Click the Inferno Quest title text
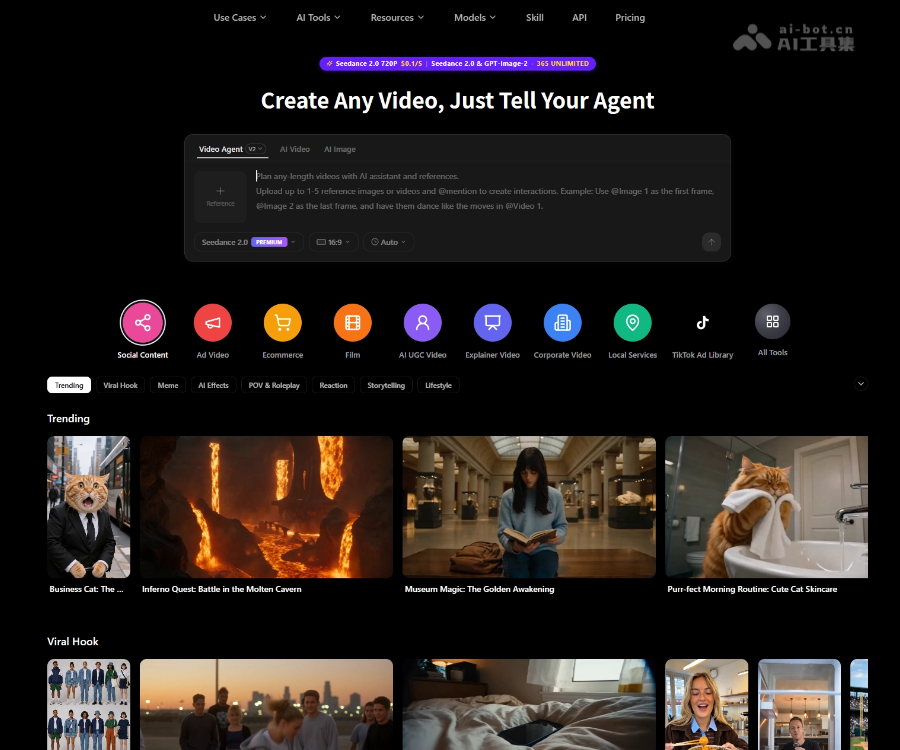Viewport: 900px width, 750px height. [222, 589]
